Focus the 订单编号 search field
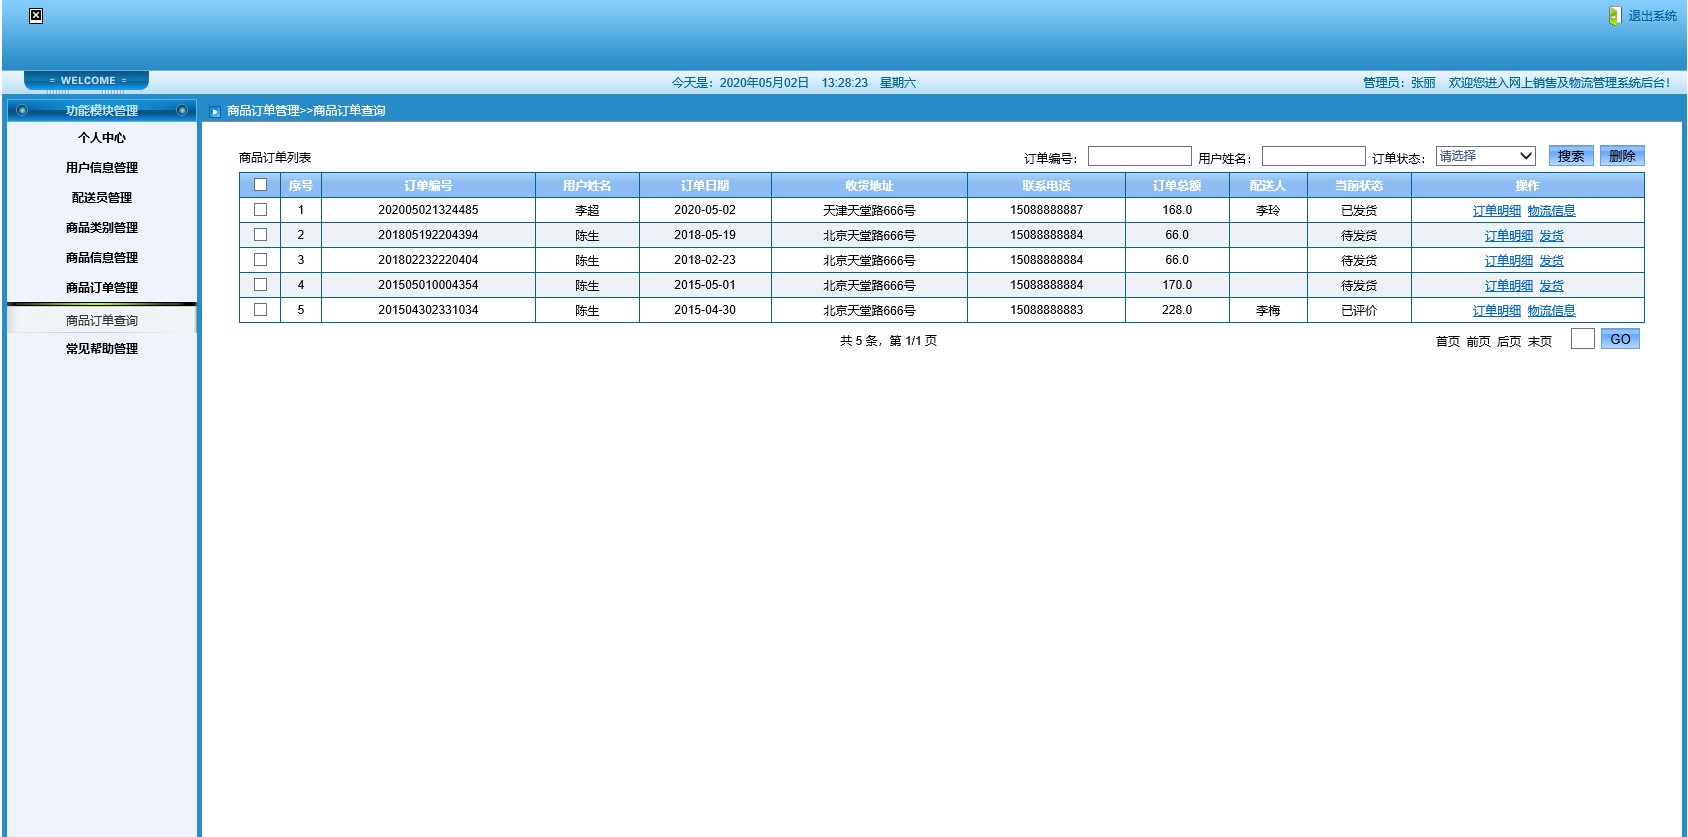 [x=1139, y=156]
